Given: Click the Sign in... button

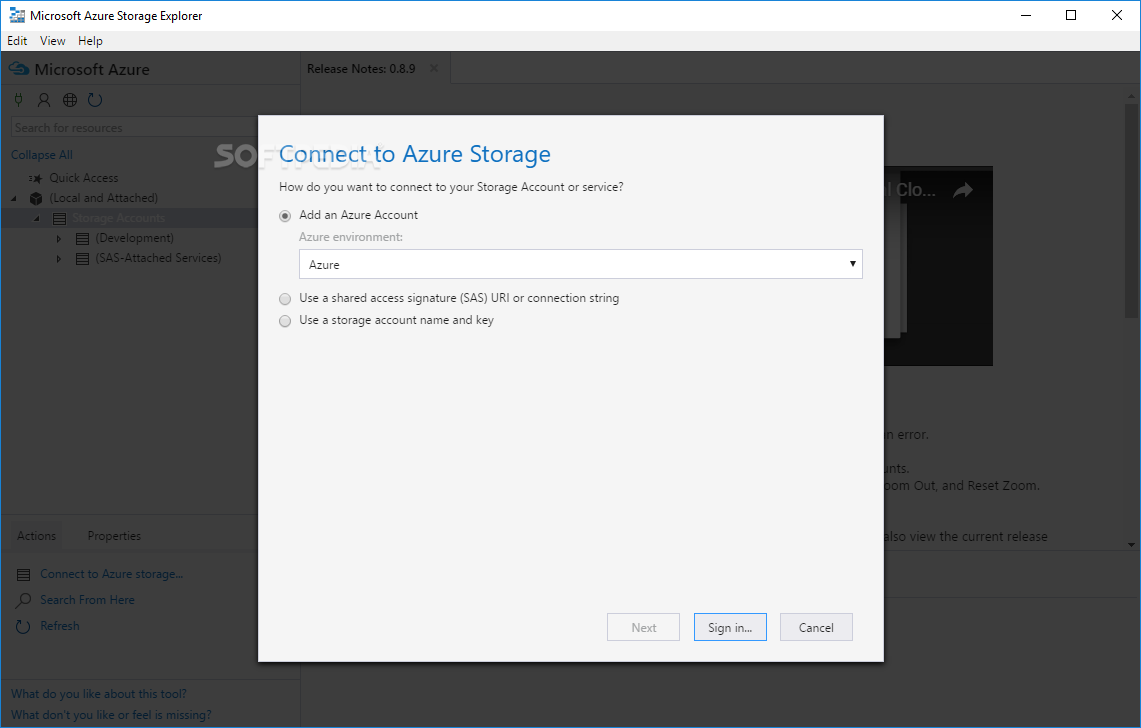Looking at the screenshot, I should tap(730, 628).
